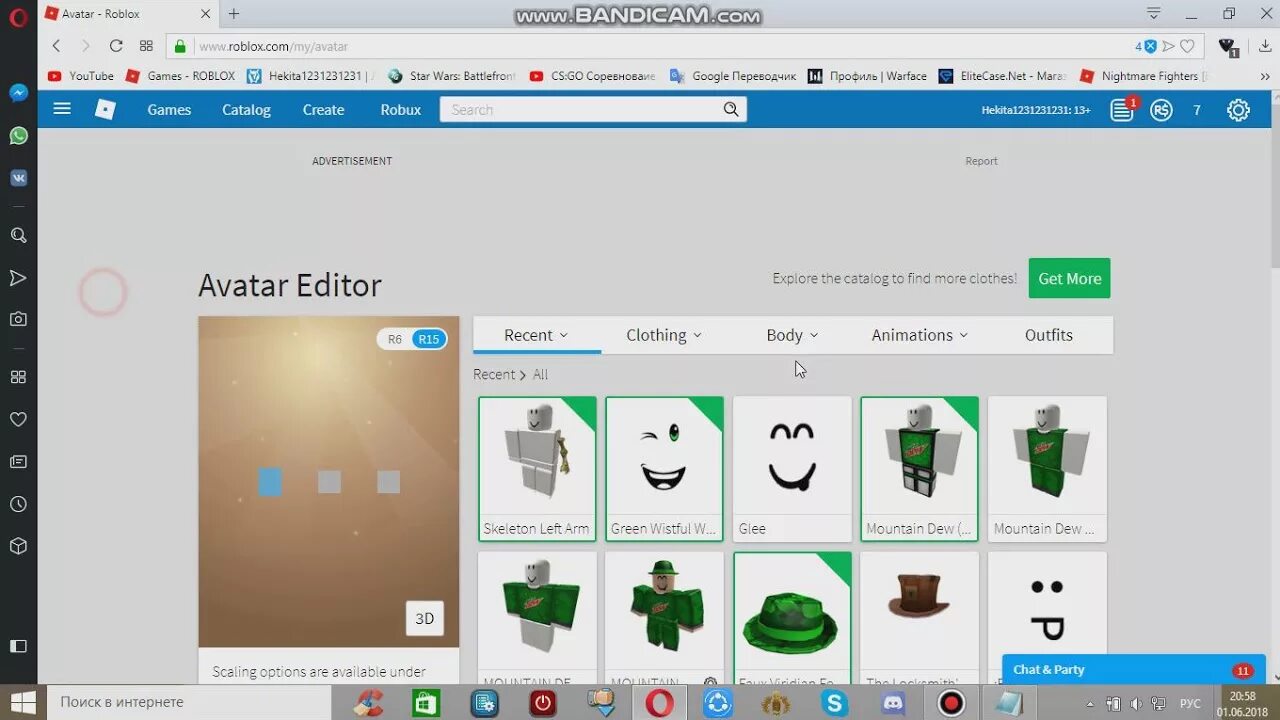The width and height of the screenshot is (1280, 720).
Task: Click the Hekita1231231231 username
Action: point(1036,111)
